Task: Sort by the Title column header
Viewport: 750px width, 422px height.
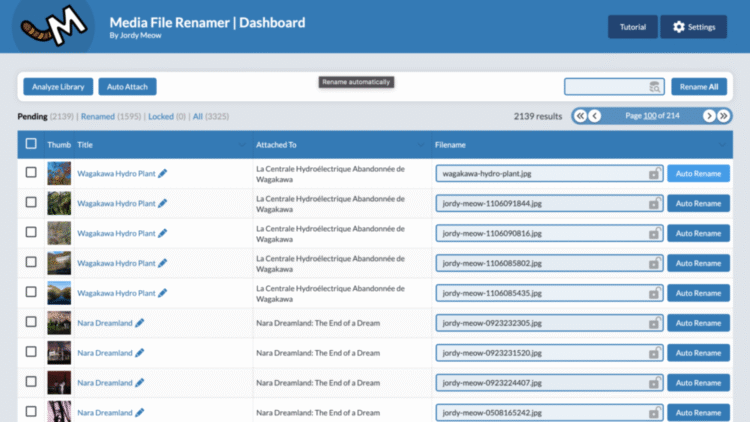Action: (163, 144)
